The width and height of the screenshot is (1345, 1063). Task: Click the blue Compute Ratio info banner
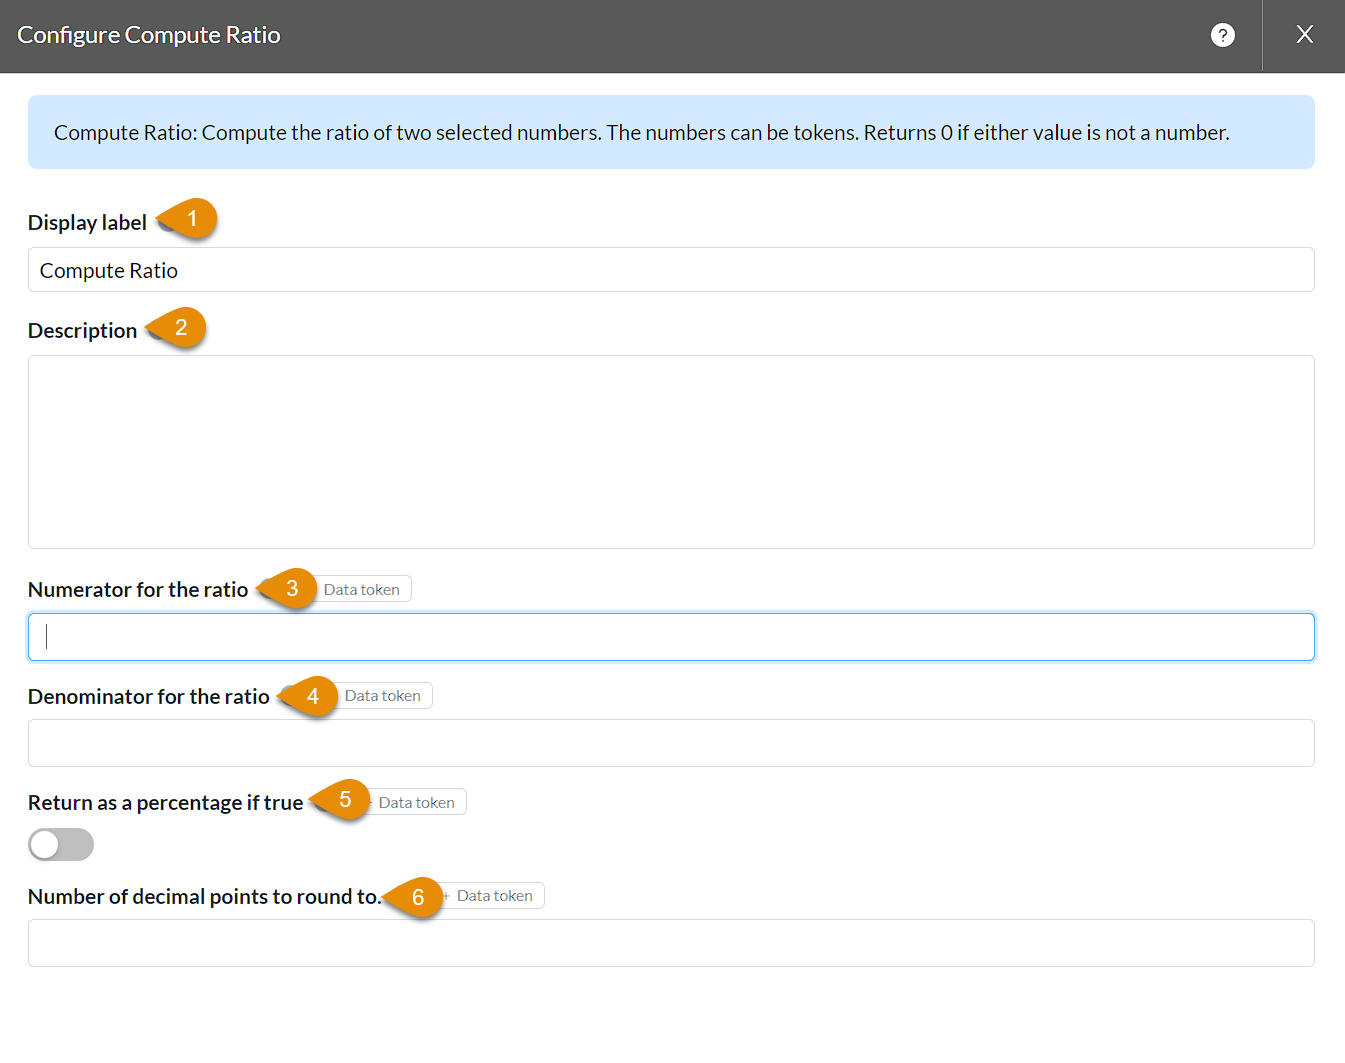pyautogui.click(x=670, y=132)
